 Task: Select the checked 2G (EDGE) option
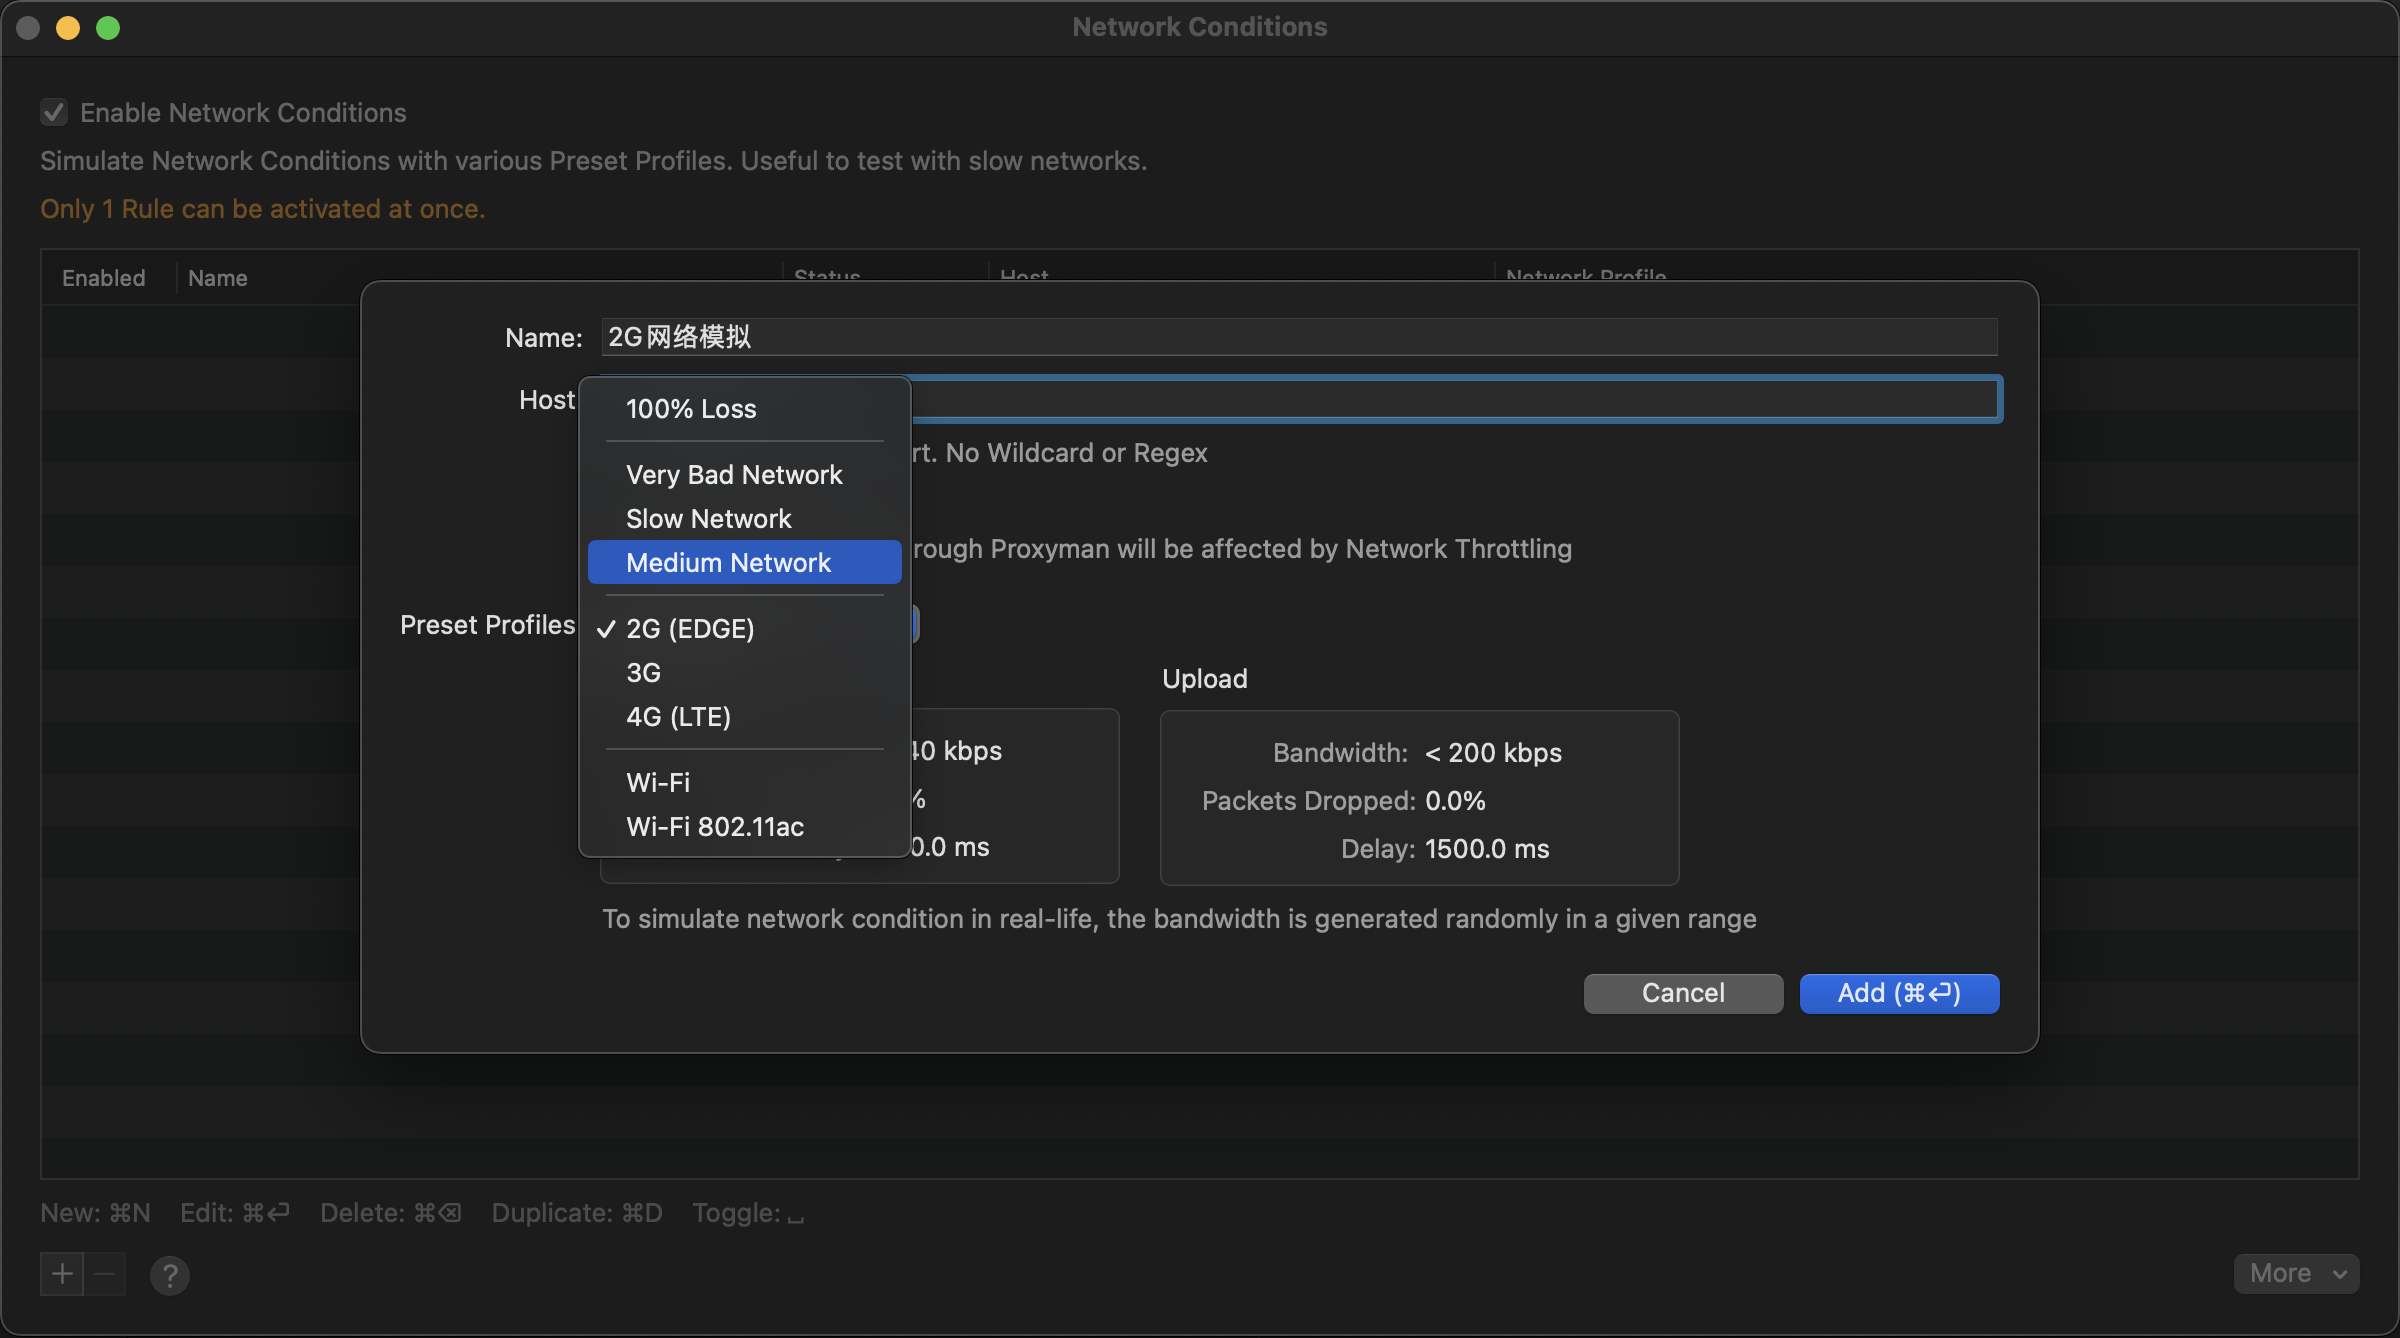coord(689,628)
